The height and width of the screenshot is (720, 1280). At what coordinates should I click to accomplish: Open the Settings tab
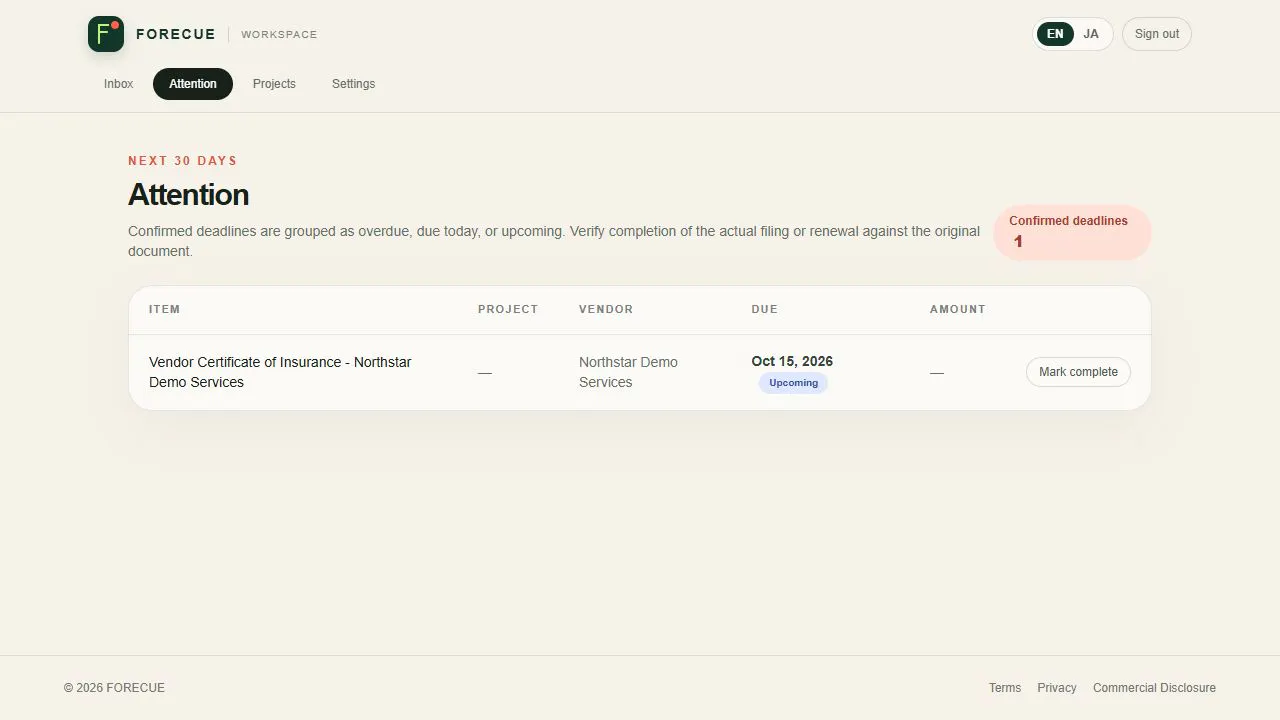coord(353,84)
